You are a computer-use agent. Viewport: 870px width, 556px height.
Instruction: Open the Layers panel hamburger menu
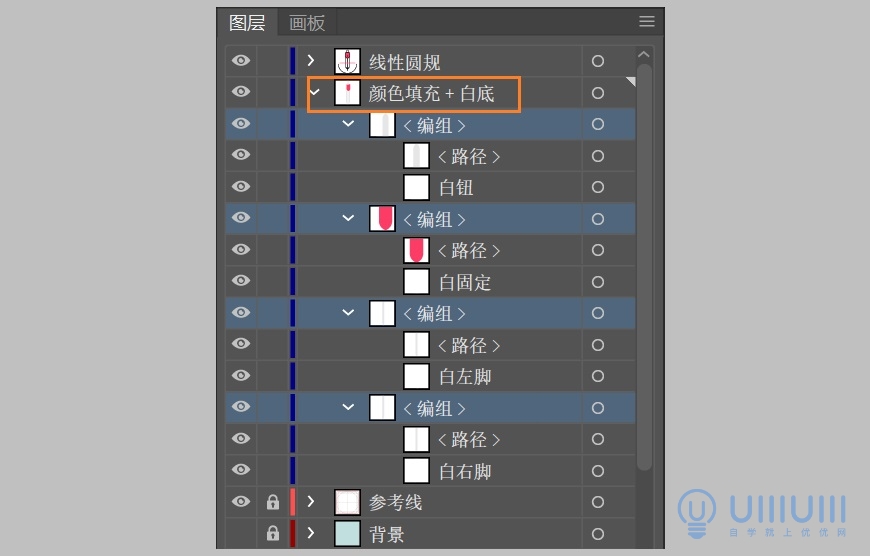pos(646,22)
